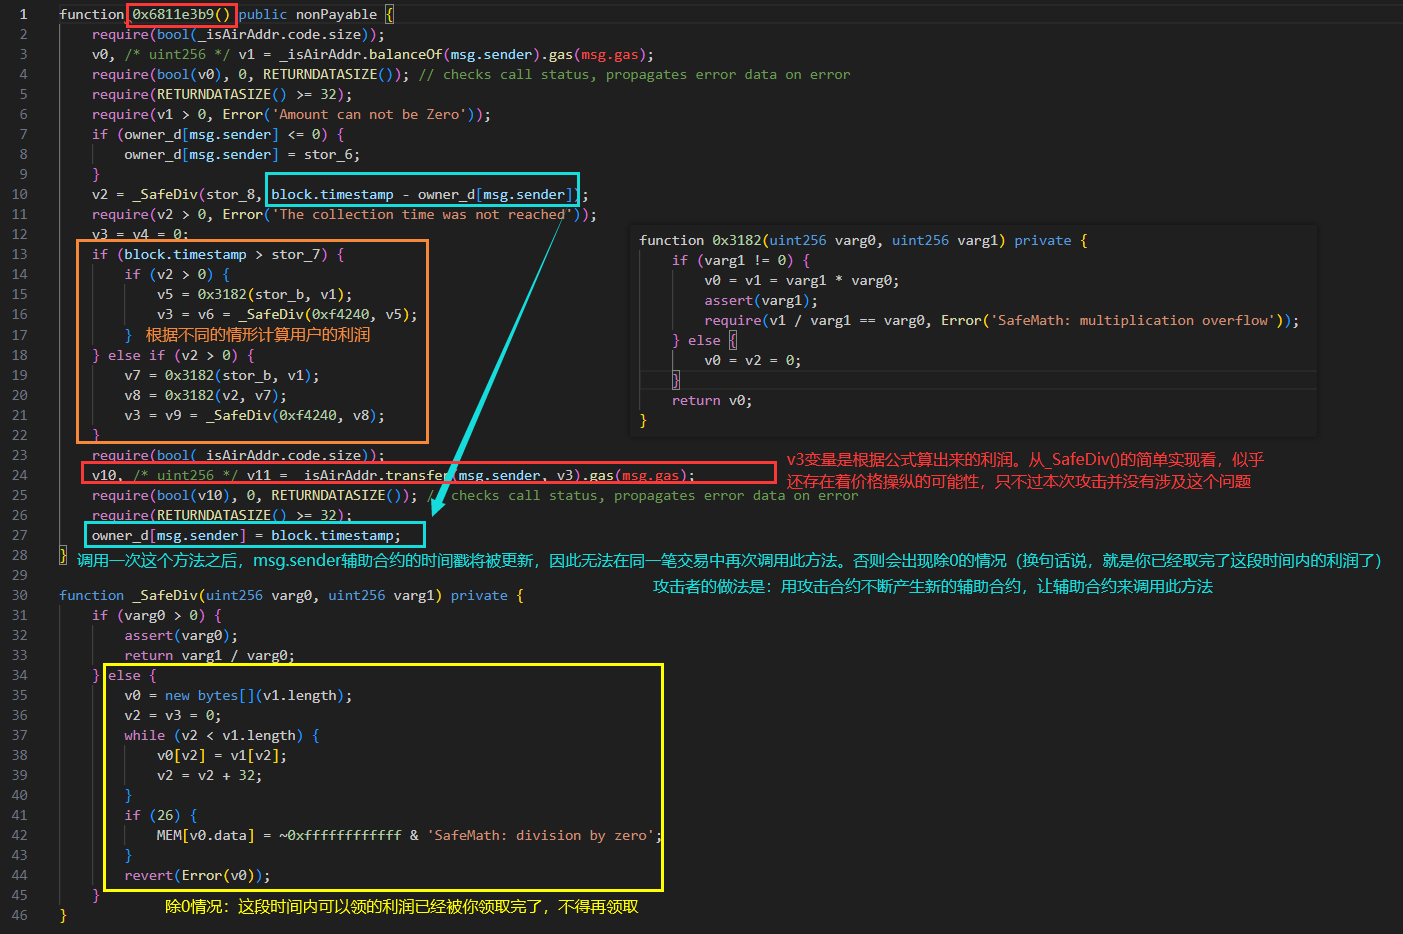1403x934 pixels.
Task: Click the function name 0x6811e3b9() on line 1
Action: click(181, 14)
